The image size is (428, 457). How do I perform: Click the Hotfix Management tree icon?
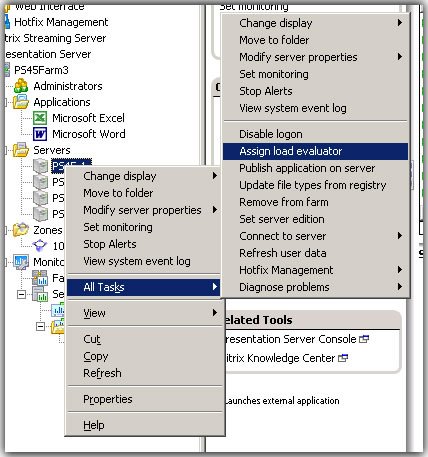pos(7,22)
